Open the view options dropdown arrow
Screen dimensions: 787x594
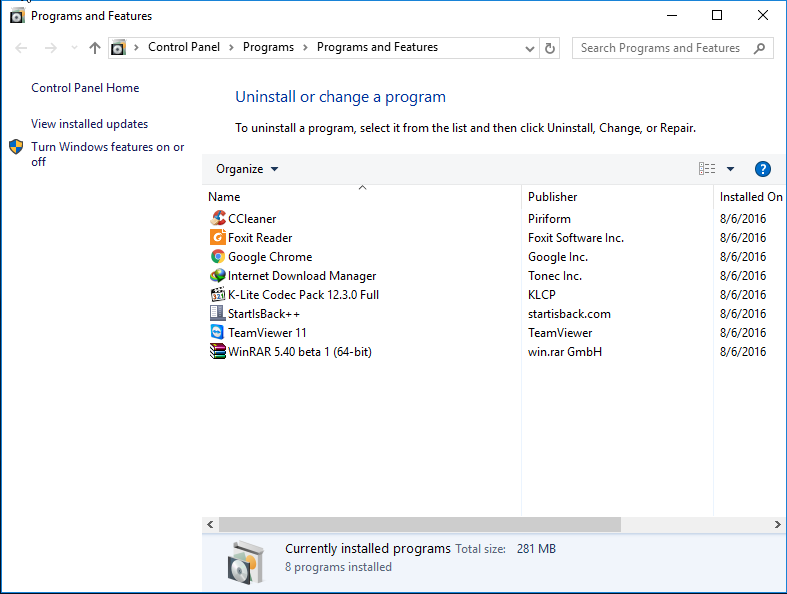[x=730, y=169]
